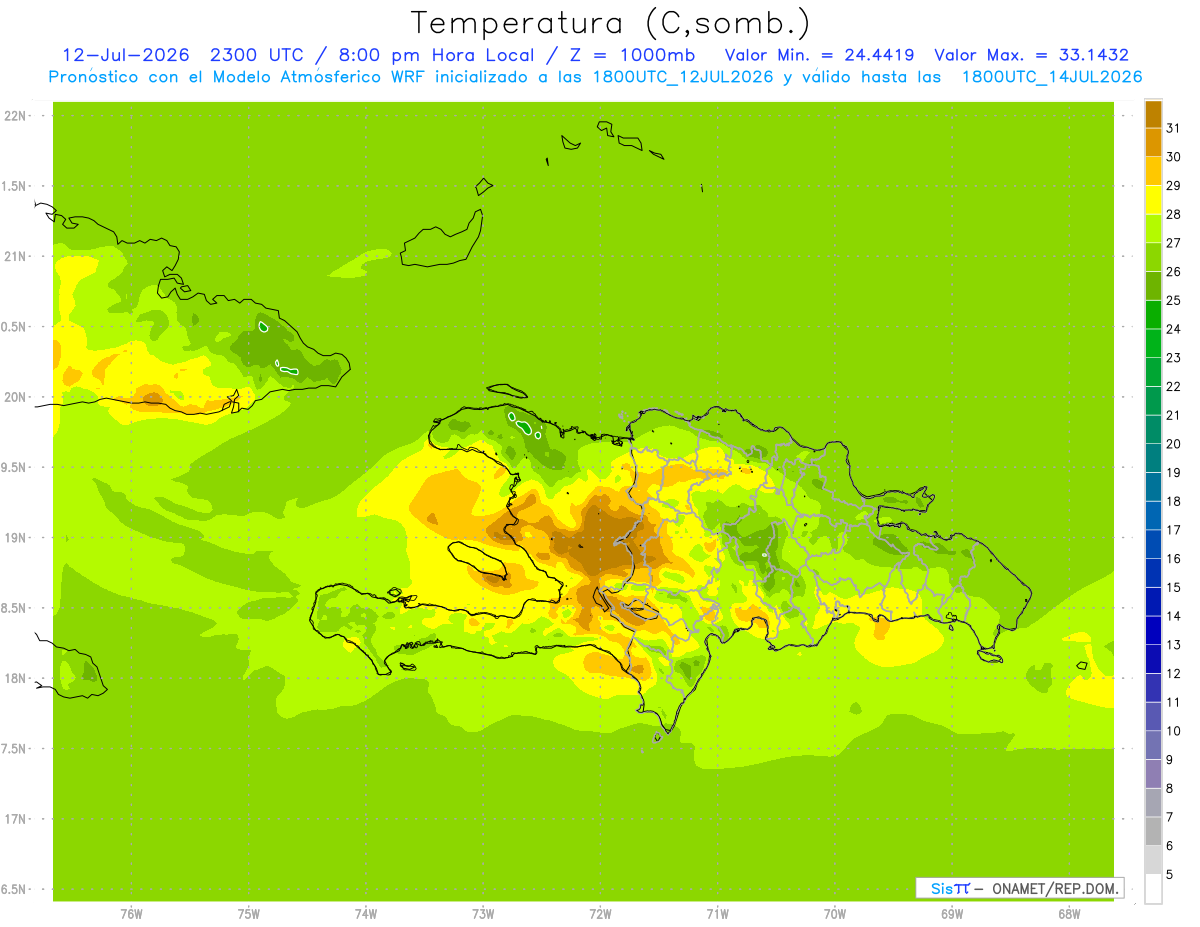Click the purple swatch between 8 and 9
Viewport: 1200px width, 927px height.
pos(1153,774)
